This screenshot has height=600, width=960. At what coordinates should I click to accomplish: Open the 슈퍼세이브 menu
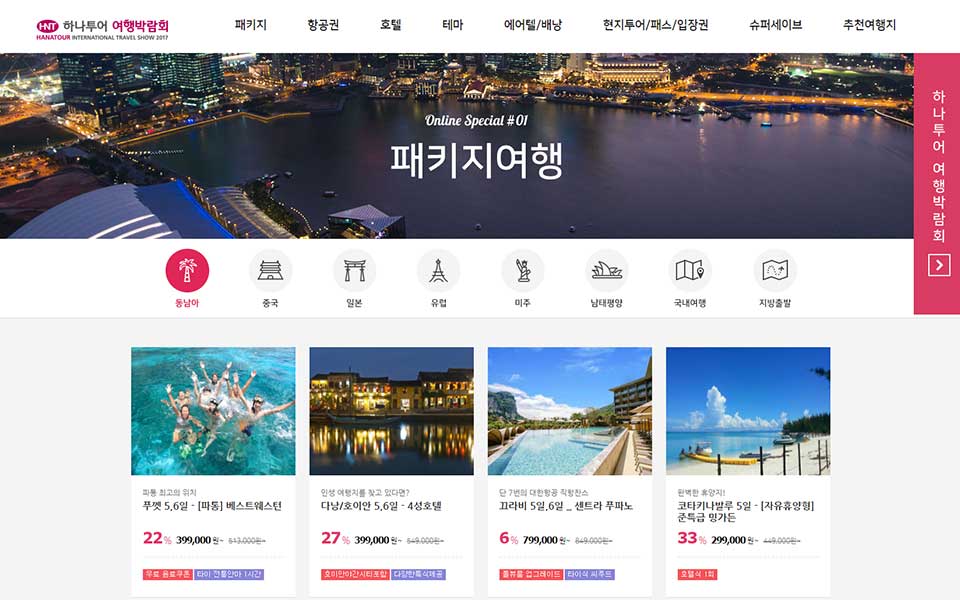775,25
